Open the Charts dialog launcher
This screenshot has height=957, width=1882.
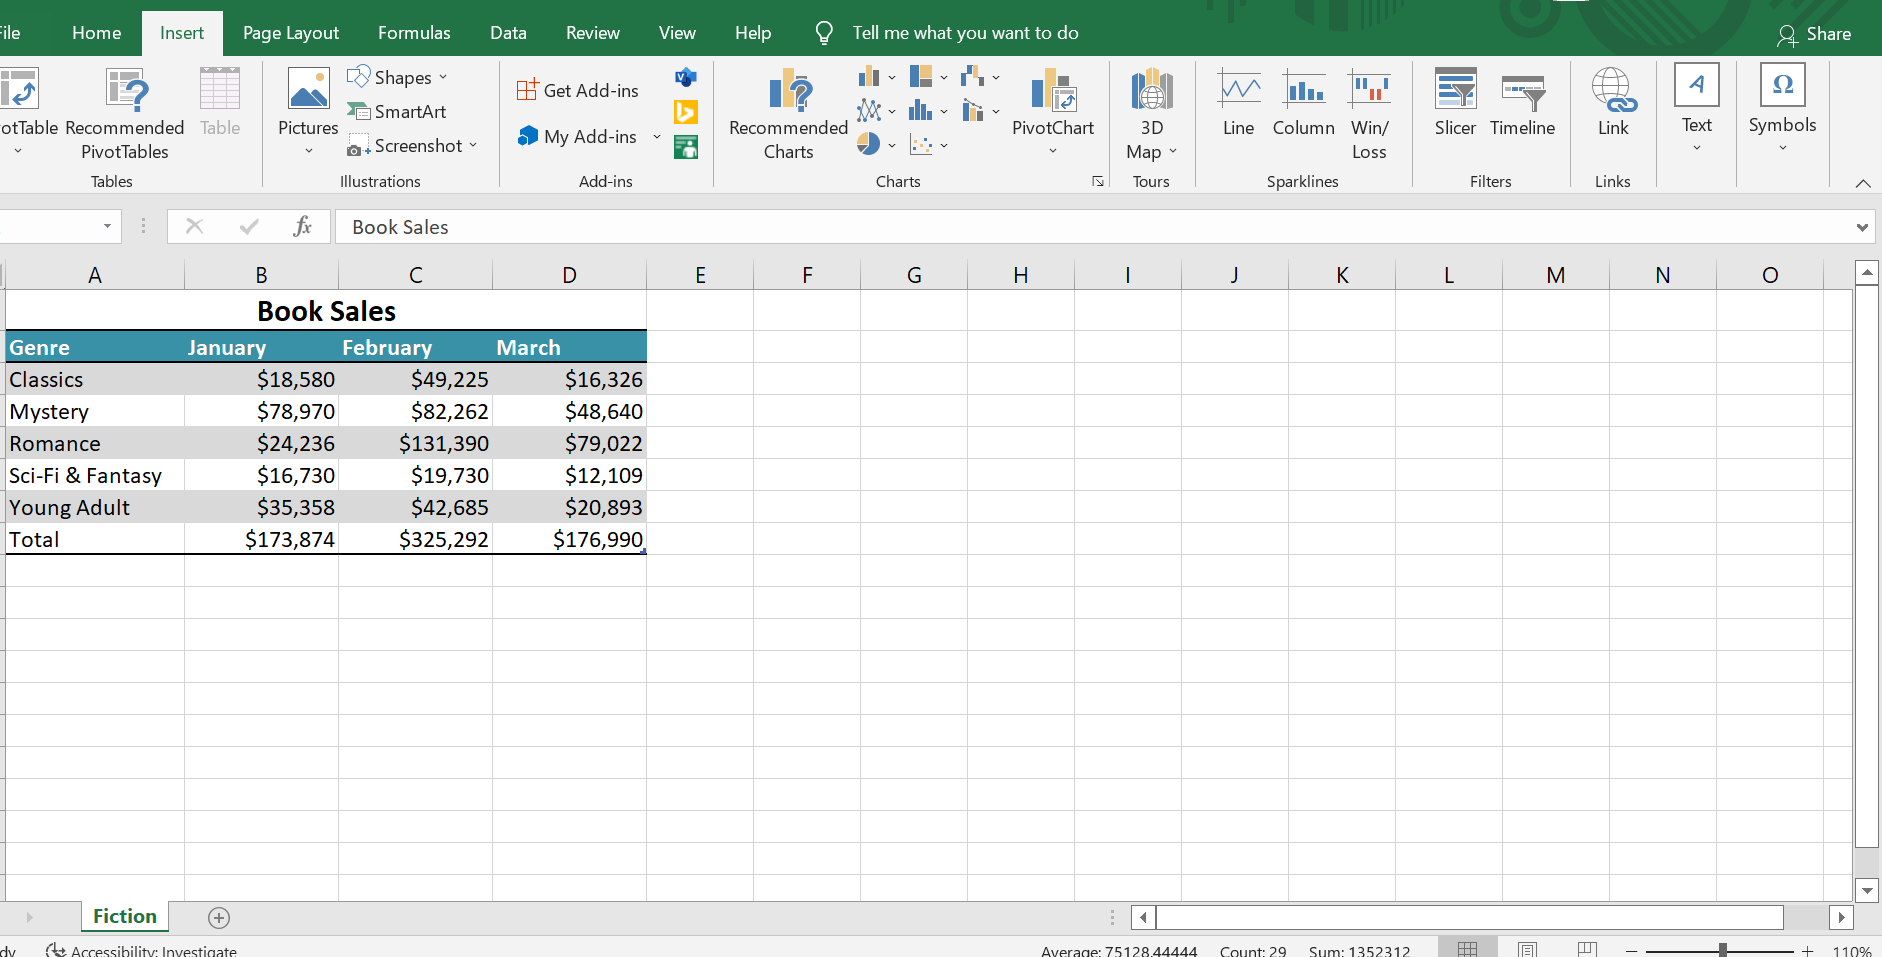(x=1098, y=181)
